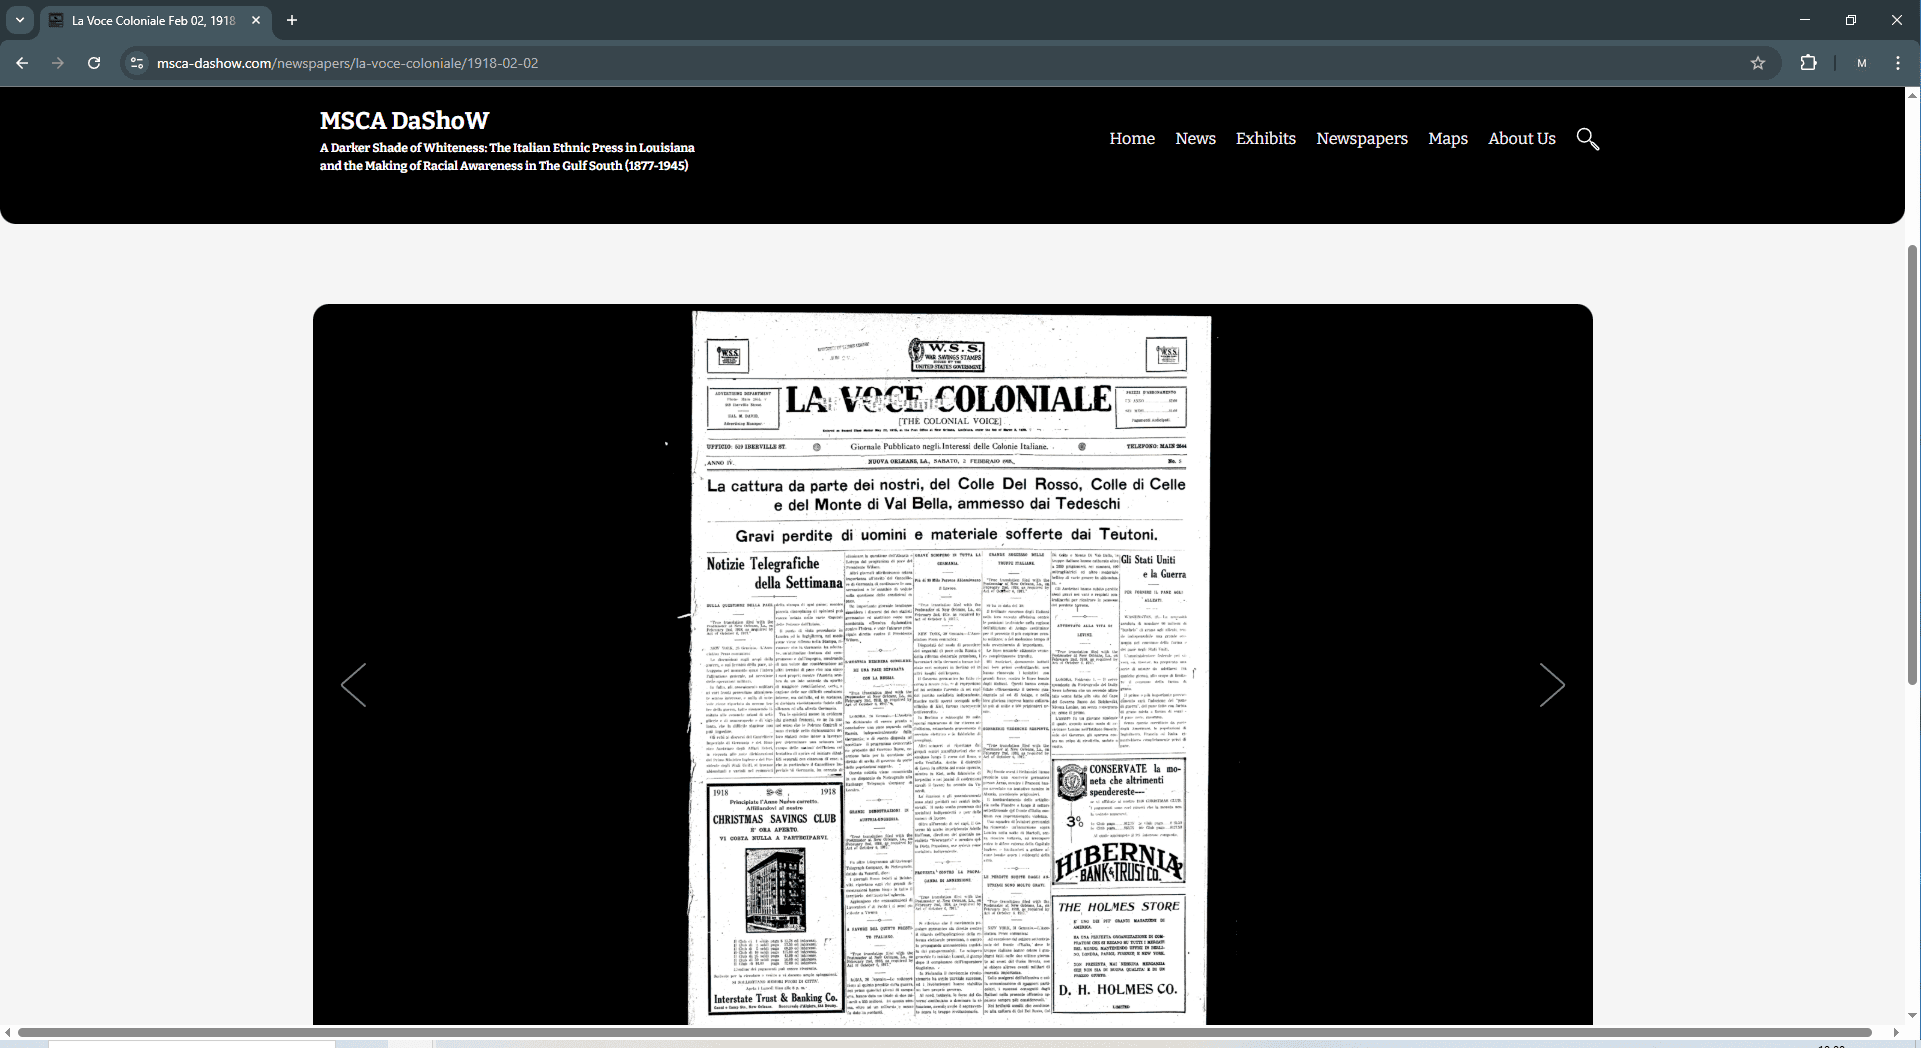Image resolution: width=1921 pixels, height=1048 pixels.
Task: Navigate to the Exhibits page
Action: click(1265, 139)
